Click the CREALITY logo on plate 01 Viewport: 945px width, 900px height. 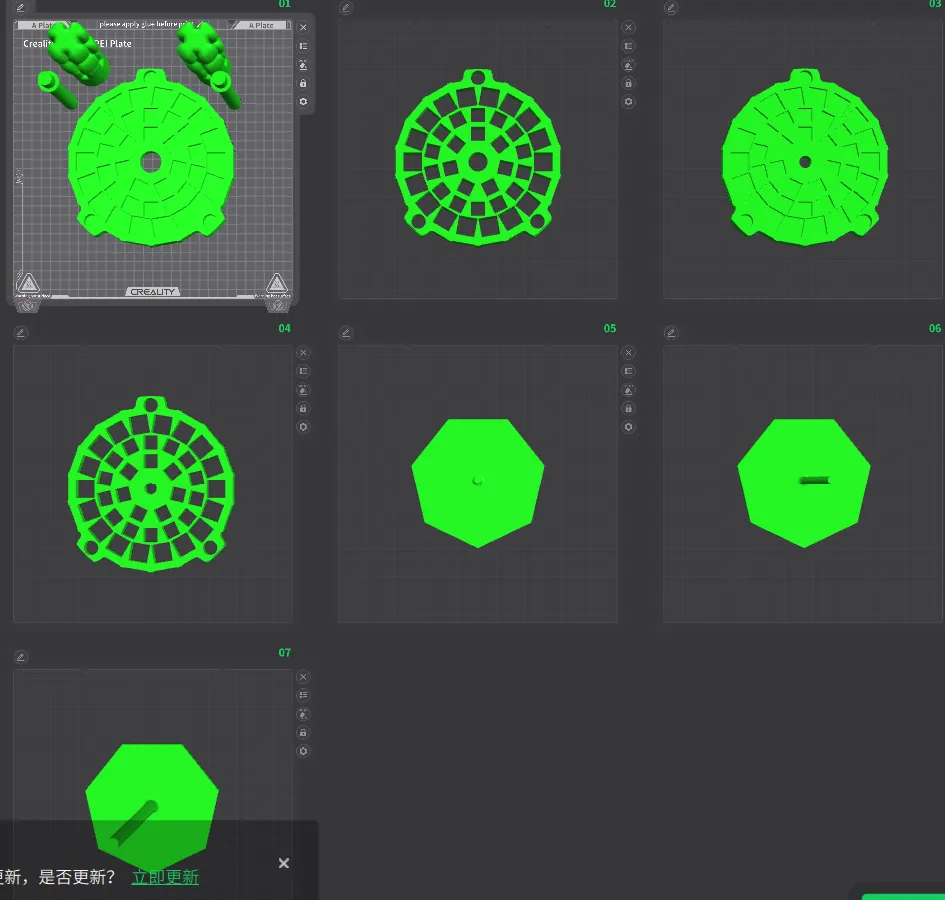[x=152, y=292]
